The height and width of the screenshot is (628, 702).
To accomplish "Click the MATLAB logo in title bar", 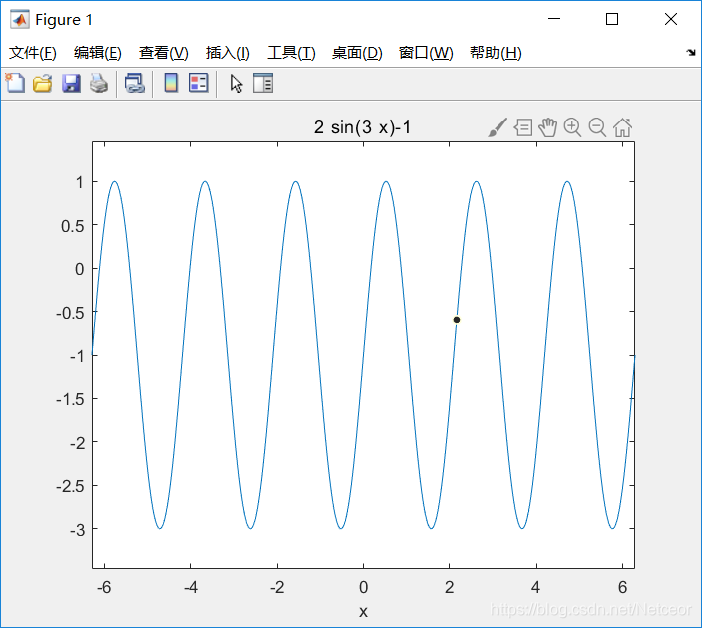I will 20,19.
